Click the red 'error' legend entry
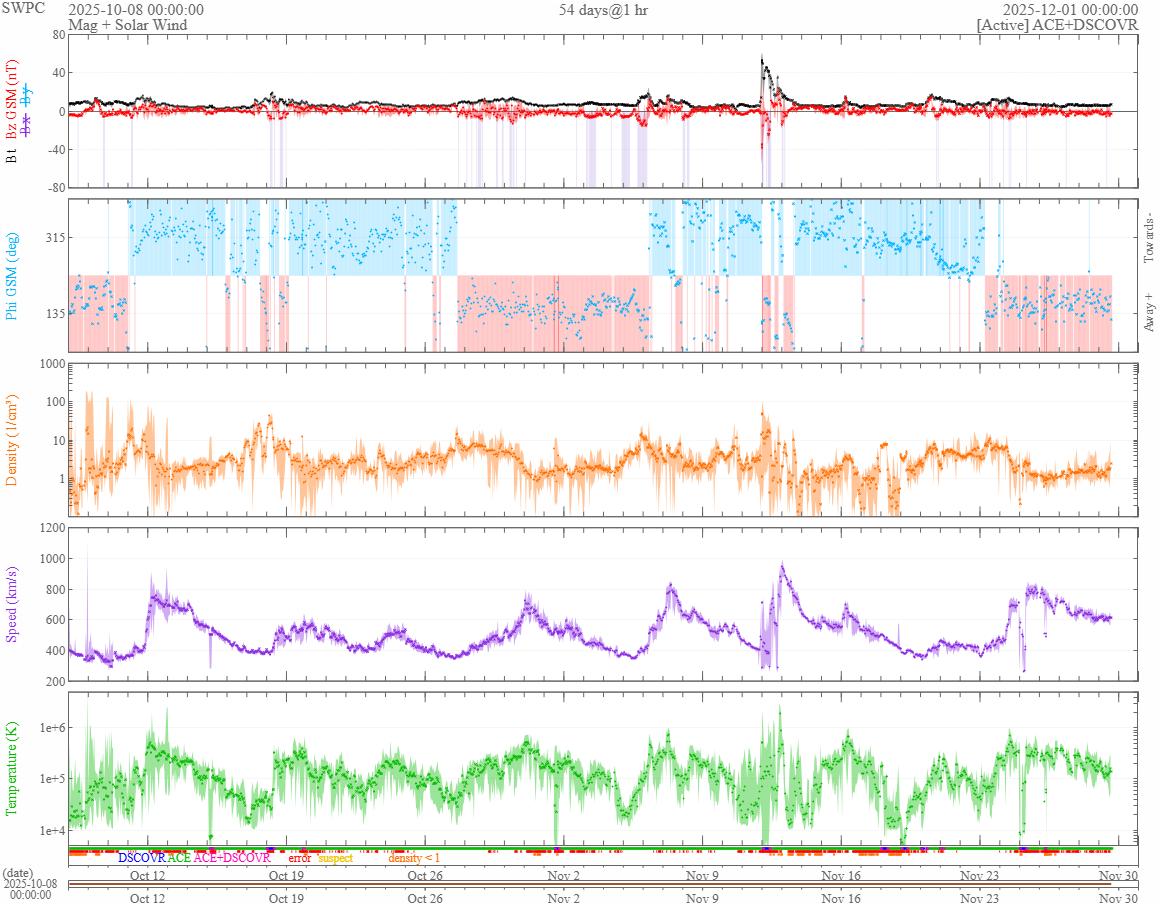Image resolution: width=1158 pixels, height=905 pixels. pos(299,858)
